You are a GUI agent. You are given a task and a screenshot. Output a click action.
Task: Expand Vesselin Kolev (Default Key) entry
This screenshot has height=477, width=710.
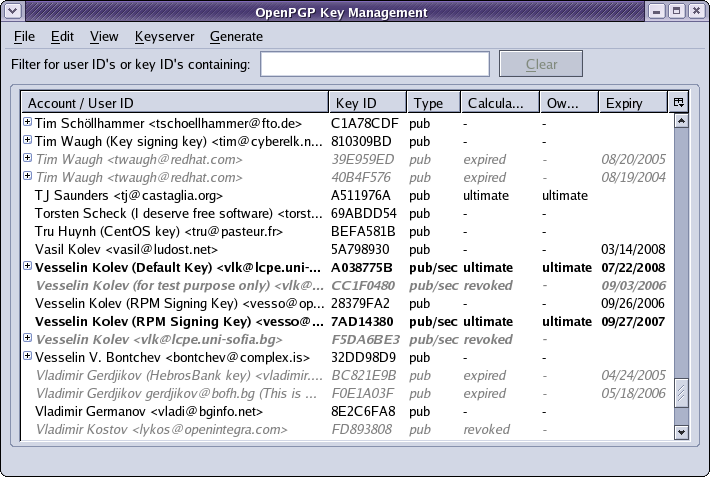(x=28, y=266)
